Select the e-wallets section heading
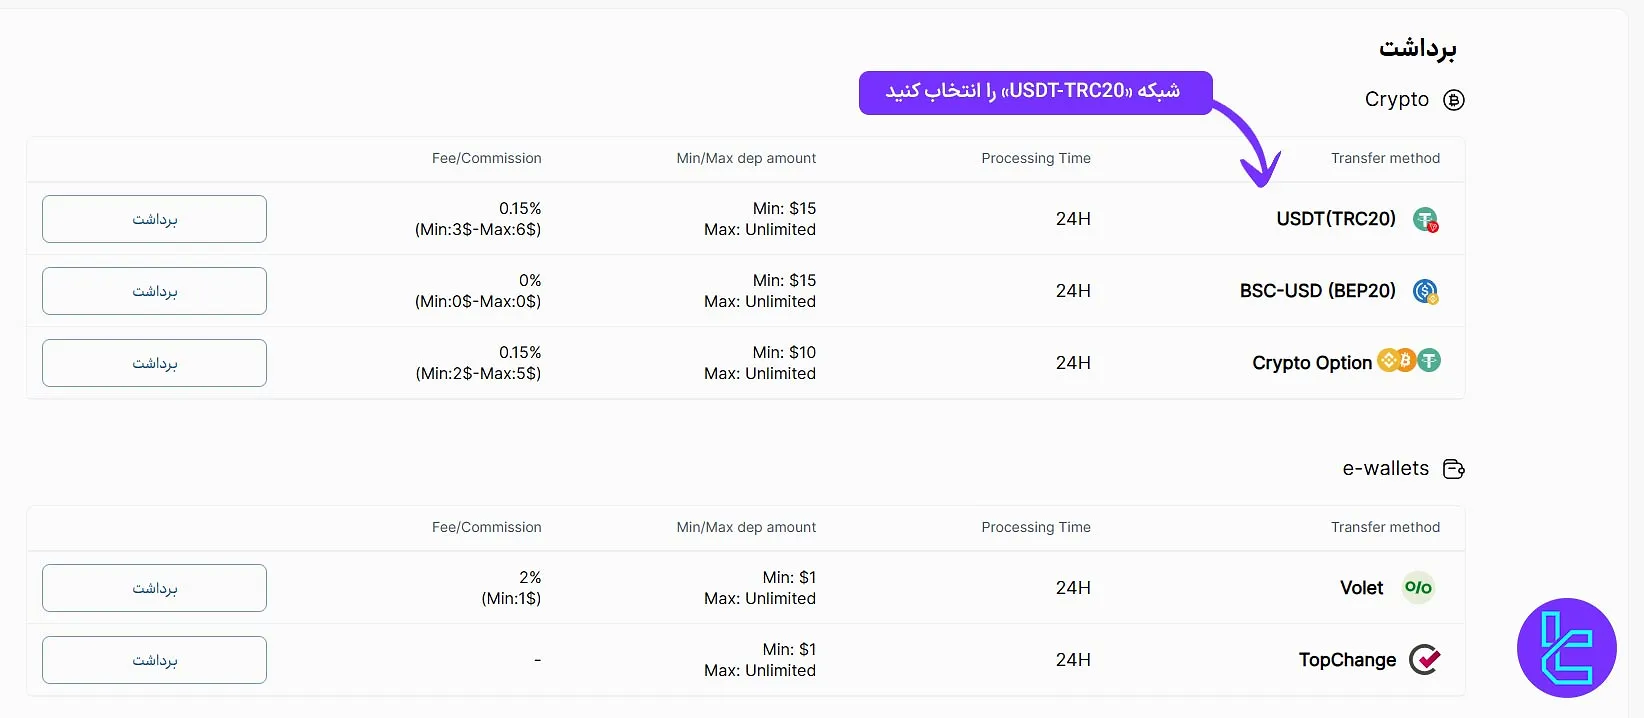Screen dimensions: 1644x718 [1385, 468]
